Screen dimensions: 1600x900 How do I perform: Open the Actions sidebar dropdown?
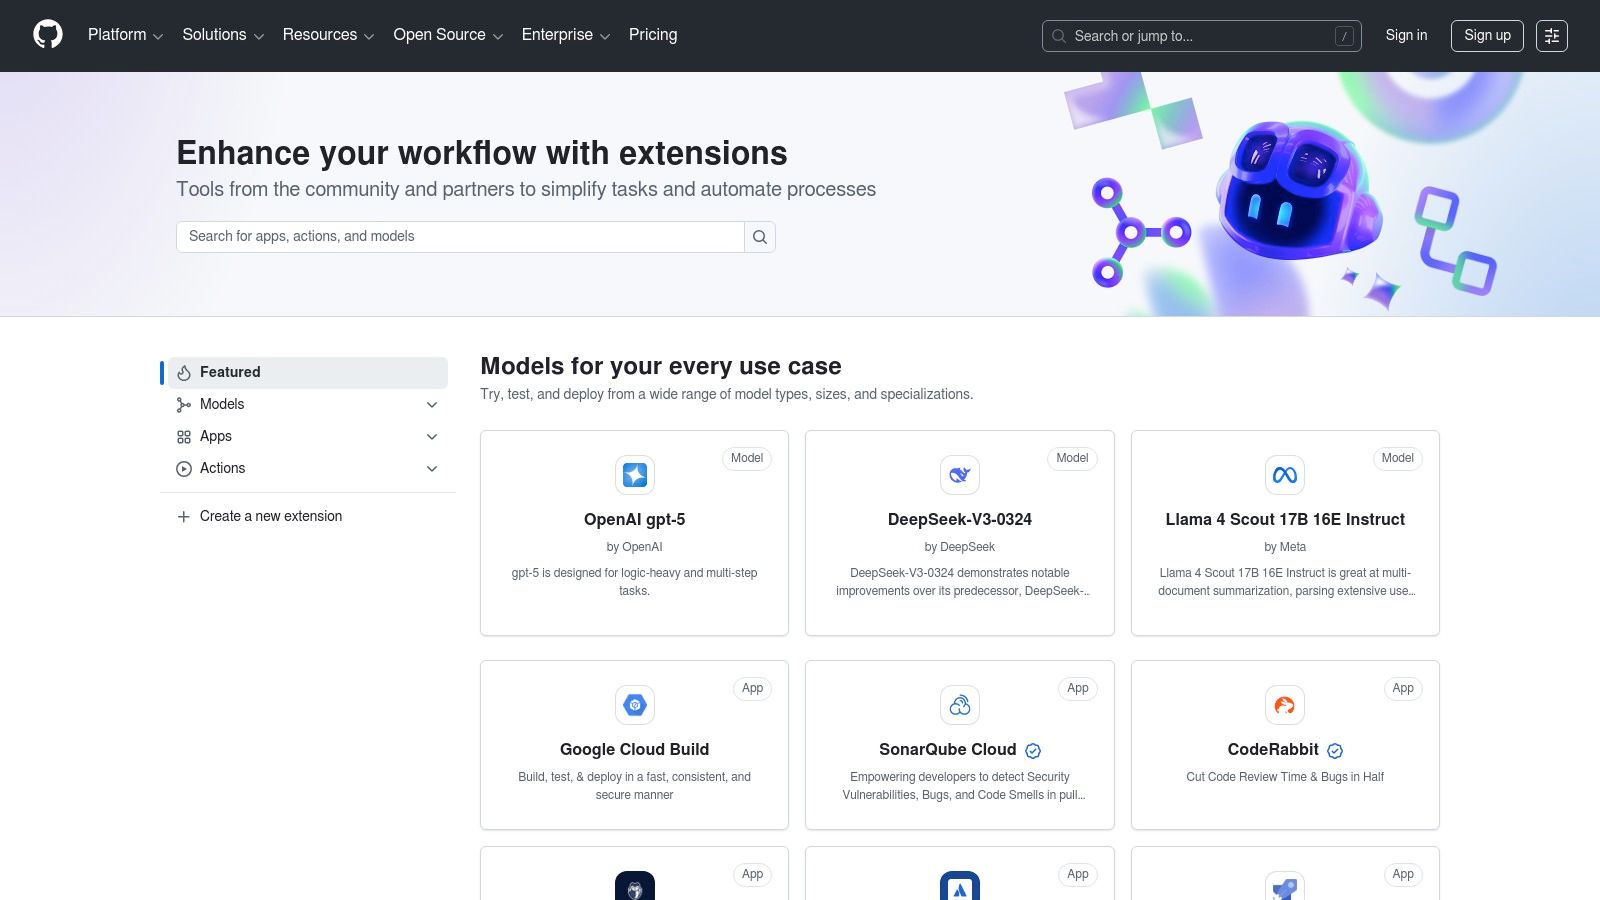pyautogui.click(x=432, y=468)
